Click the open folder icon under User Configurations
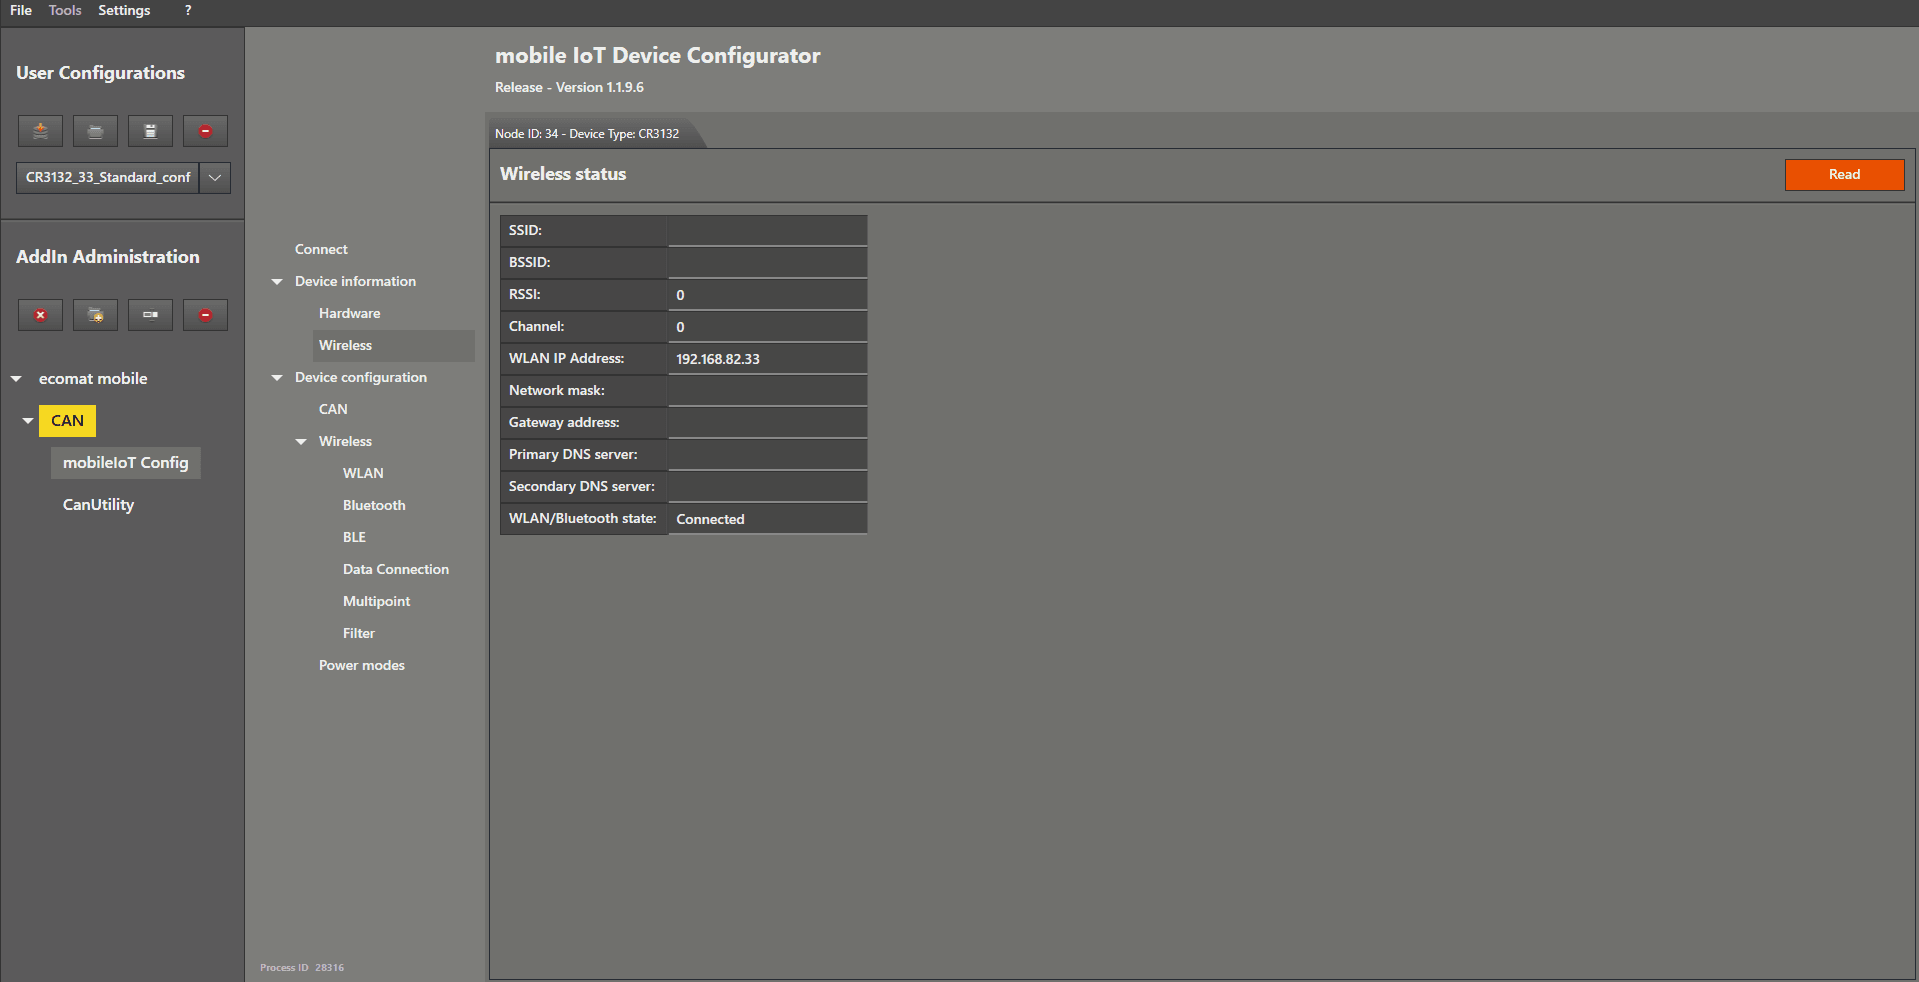 pos(95,131)
